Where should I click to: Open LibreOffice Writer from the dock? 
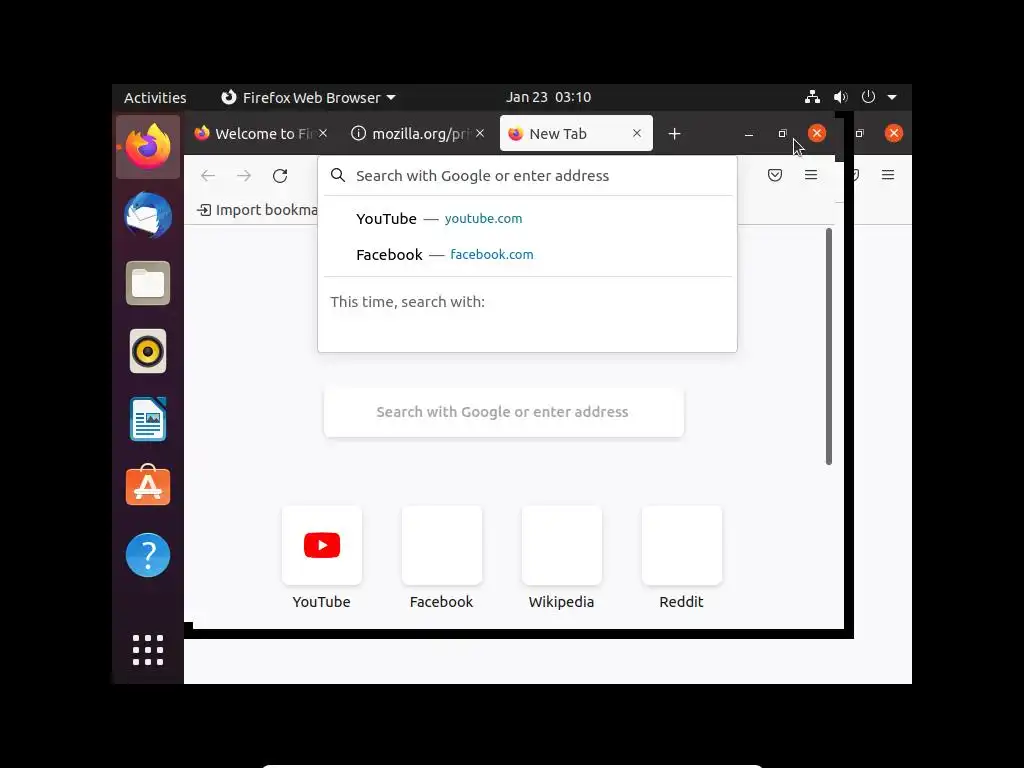(148, 419)
